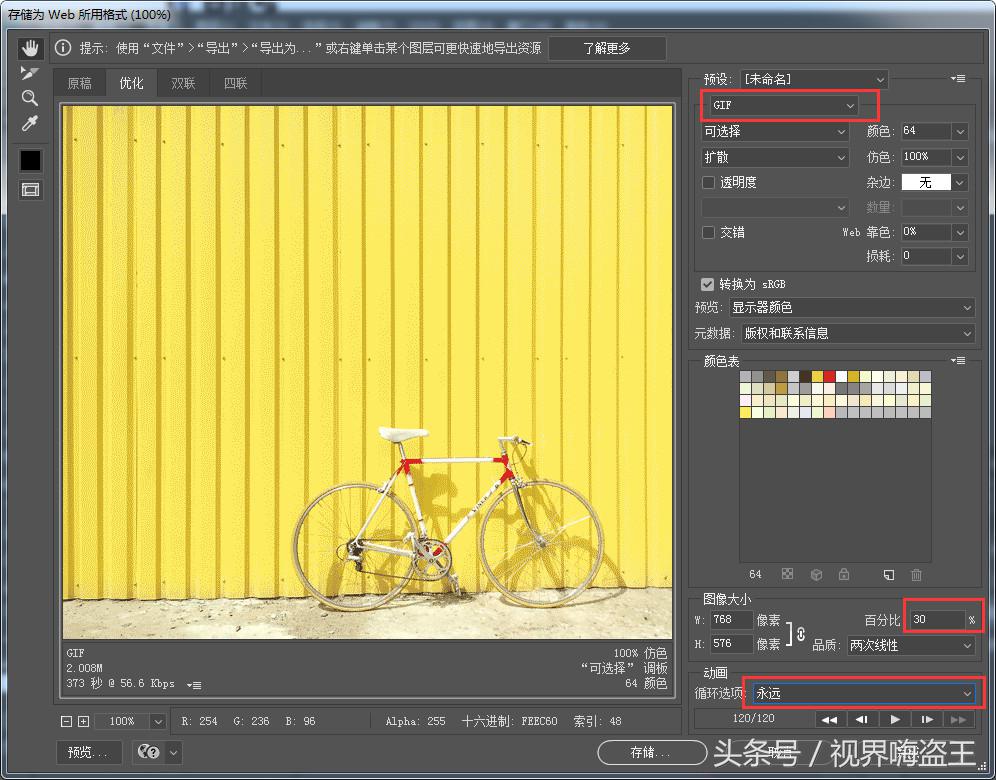
Task: Switch to the 原稿 tab
Action: (x=80, y=83)
